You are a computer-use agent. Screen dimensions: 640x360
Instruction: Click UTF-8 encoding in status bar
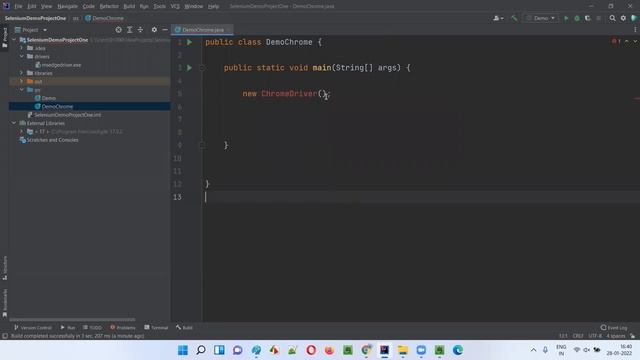pos(595,336)
